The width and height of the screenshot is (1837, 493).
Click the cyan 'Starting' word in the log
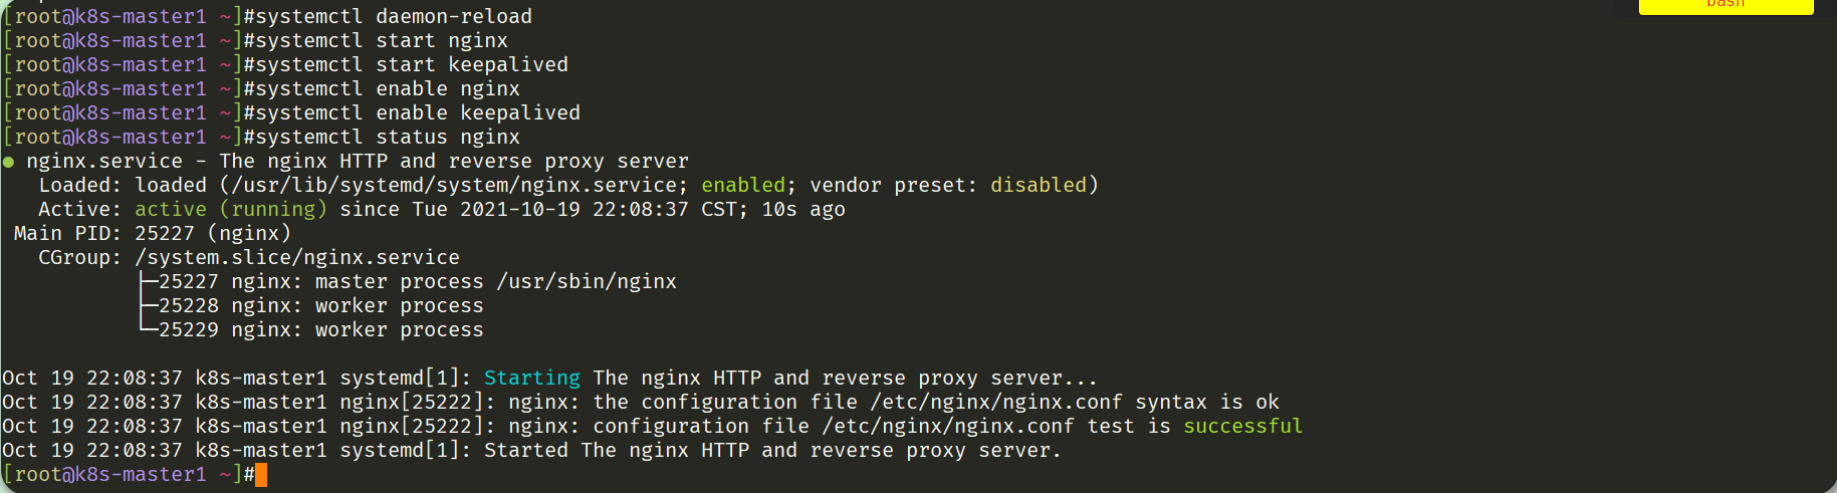[532, 378]
